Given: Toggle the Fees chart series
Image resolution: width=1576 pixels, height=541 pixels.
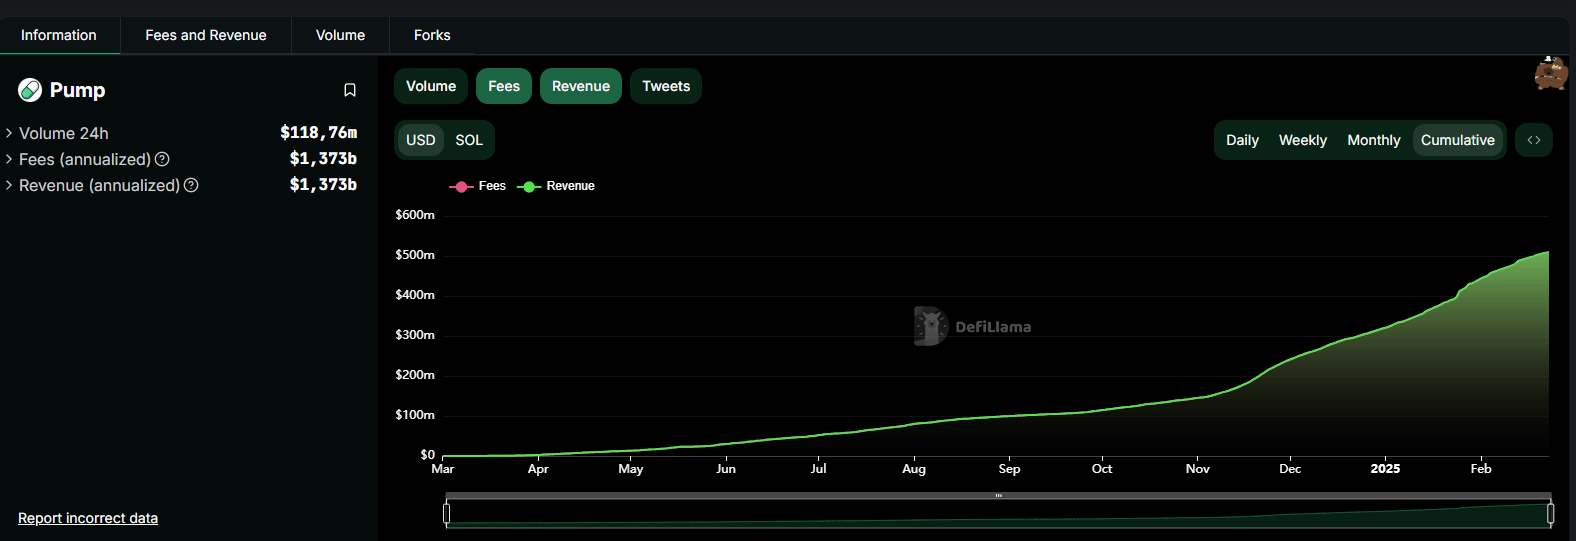Looking at the screenshot, I should tap(504, 86).
